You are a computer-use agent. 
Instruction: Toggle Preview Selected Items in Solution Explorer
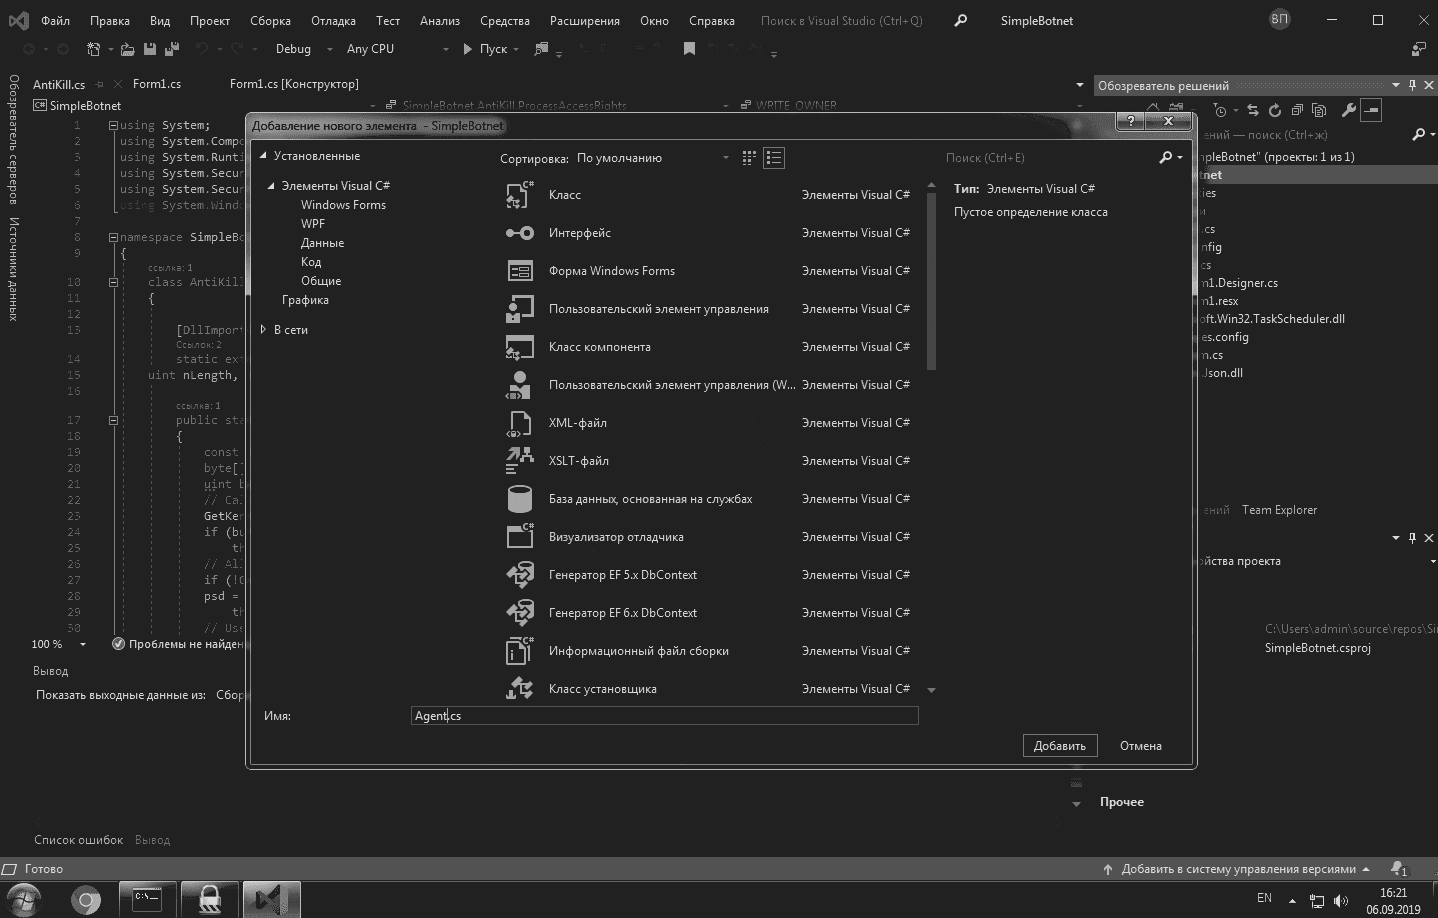[1371, 110]
